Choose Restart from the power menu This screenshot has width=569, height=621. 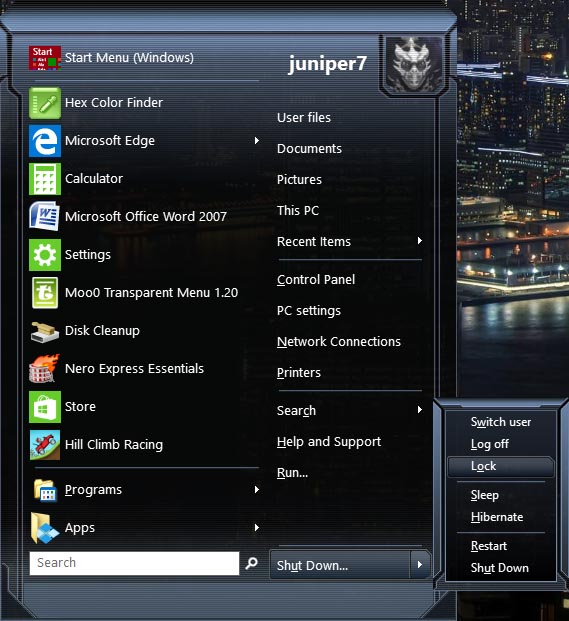pyautogui.click(x=501, y=546)
